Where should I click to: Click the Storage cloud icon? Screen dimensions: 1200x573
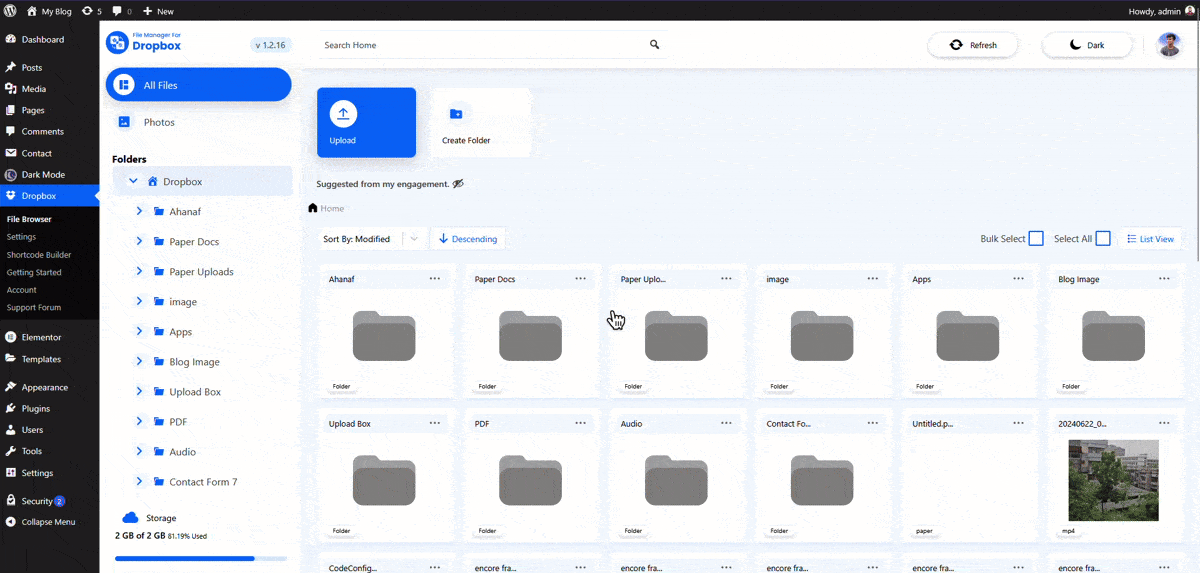(130, 518)
